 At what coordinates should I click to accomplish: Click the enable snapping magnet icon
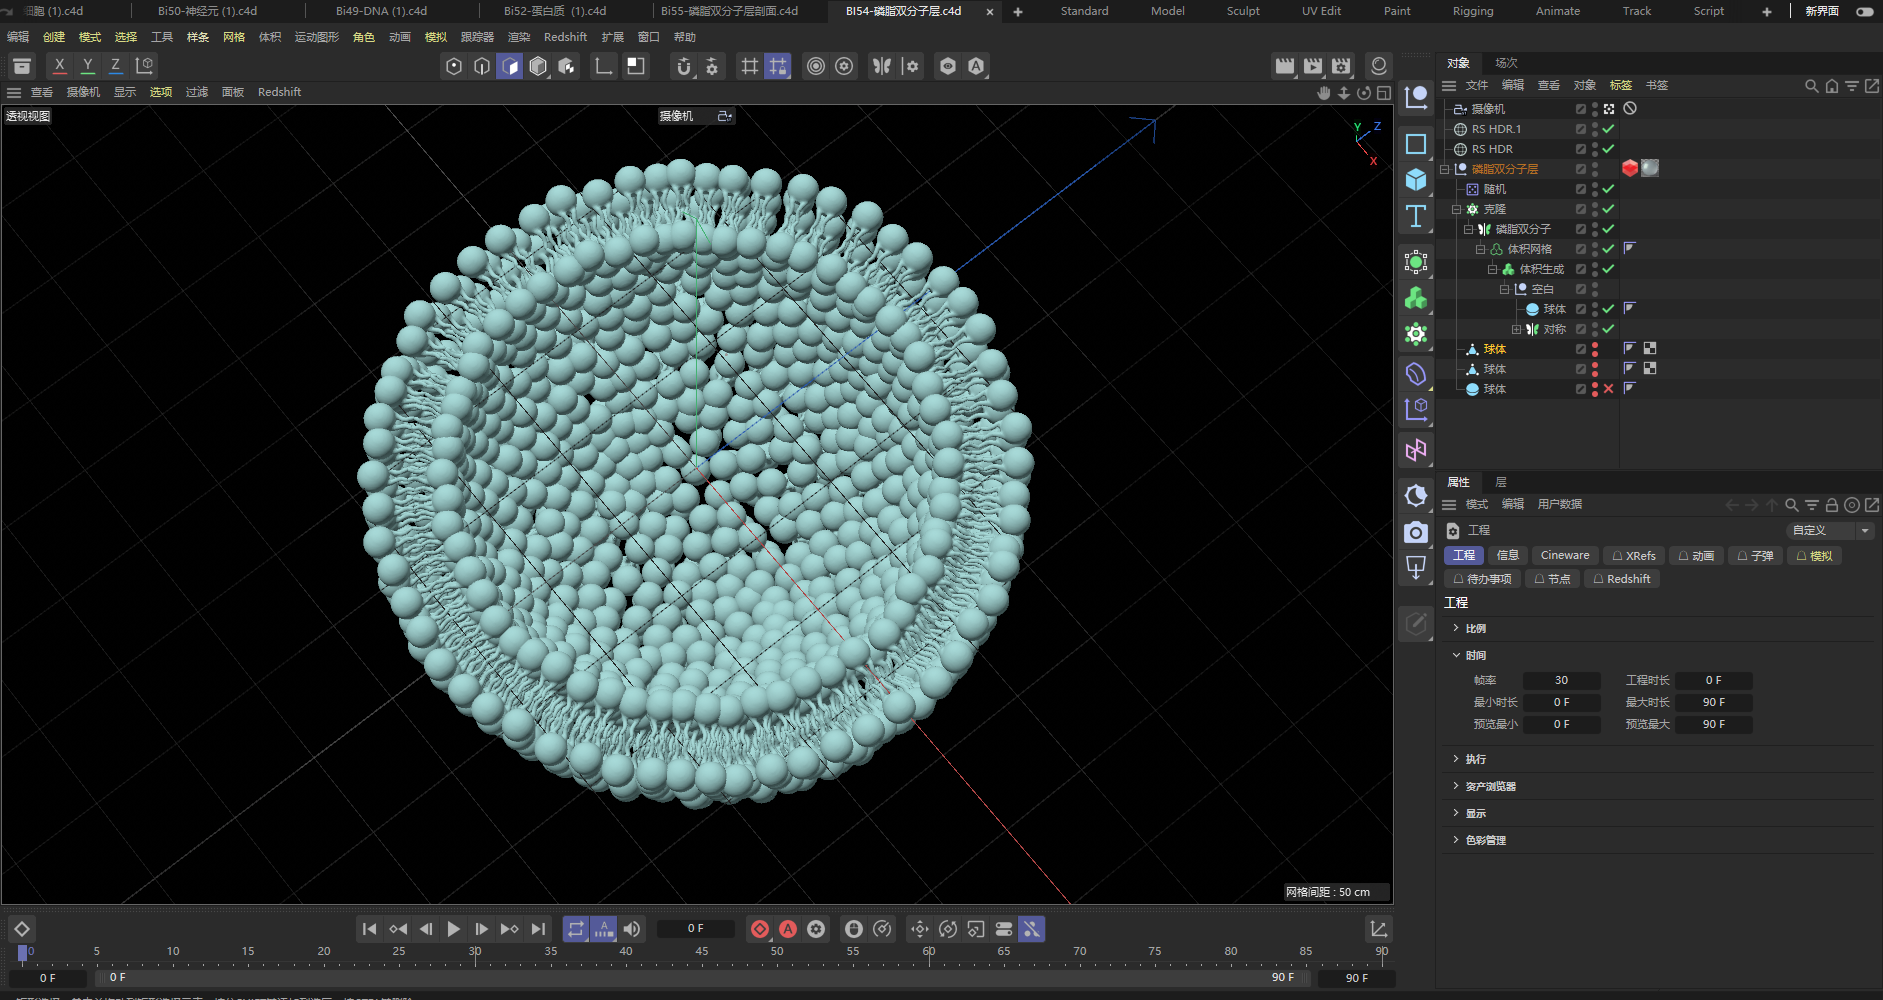pyautogui.click(x=684, y=66)
